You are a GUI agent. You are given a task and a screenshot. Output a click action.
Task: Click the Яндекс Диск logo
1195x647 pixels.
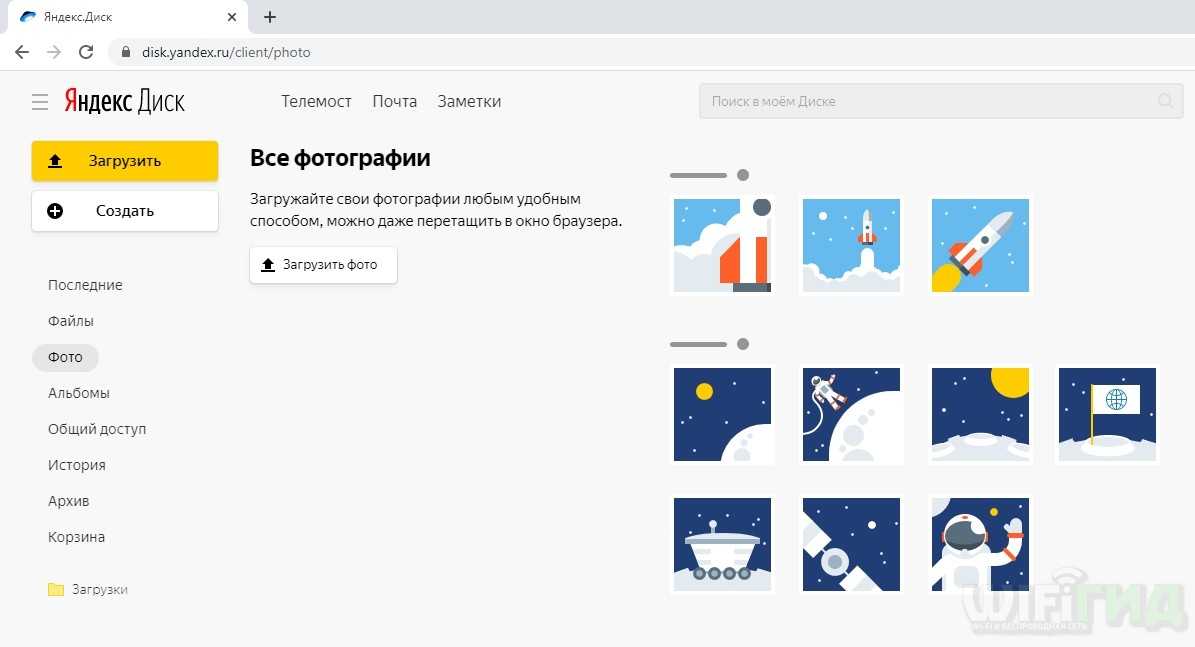tap(125, 101)
